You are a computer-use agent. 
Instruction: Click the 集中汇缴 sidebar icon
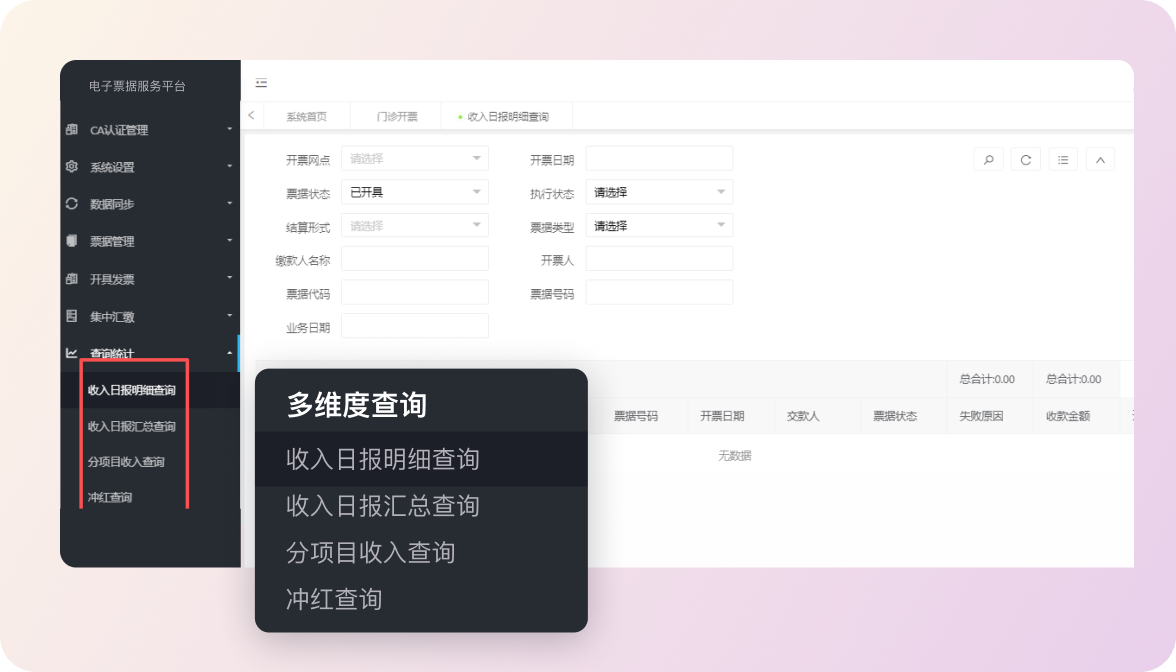(x=72, y=316)
